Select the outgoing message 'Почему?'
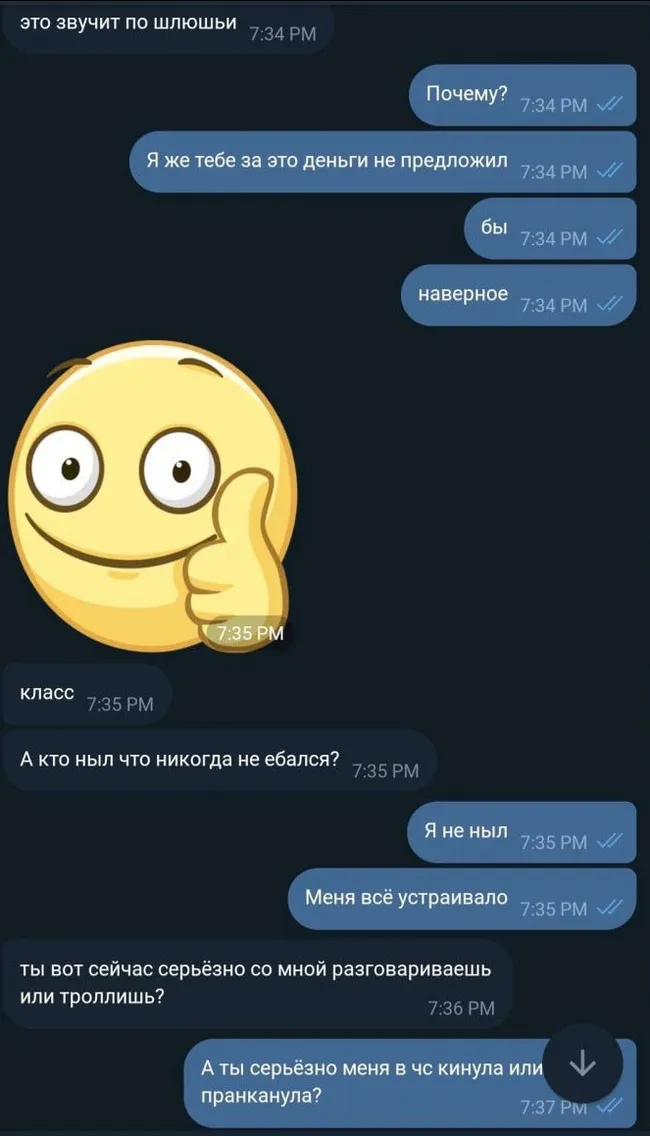This screenshot has width=650, height=1136. (x=522, y=95)
